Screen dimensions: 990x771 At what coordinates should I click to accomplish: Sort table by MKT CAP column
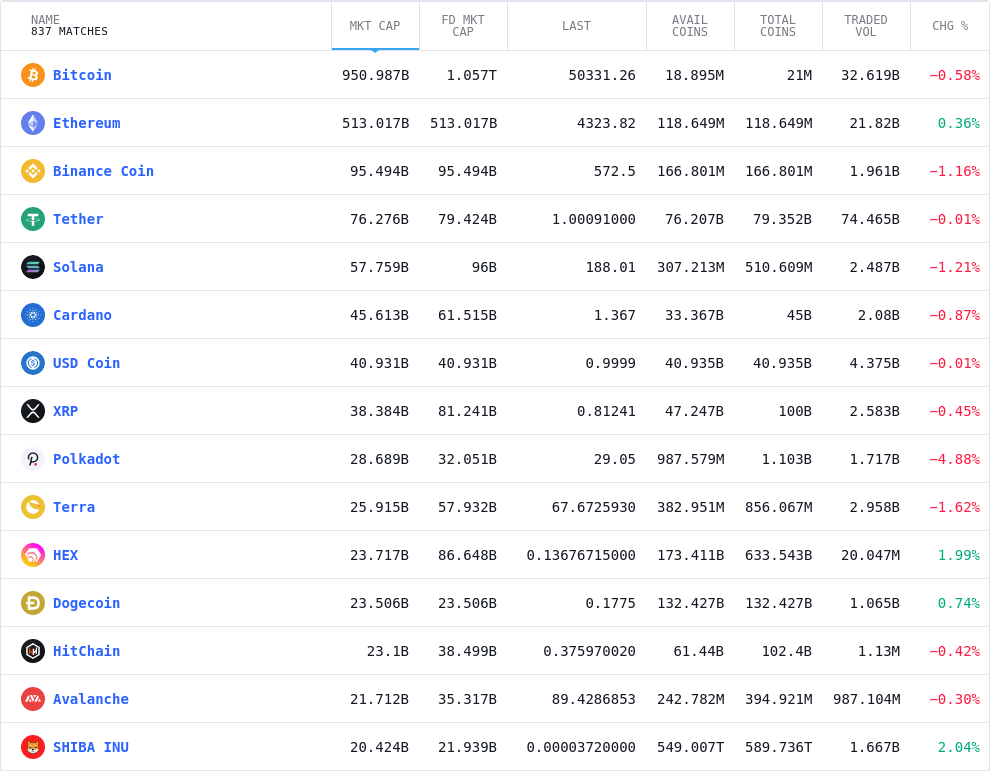[374, 26]
